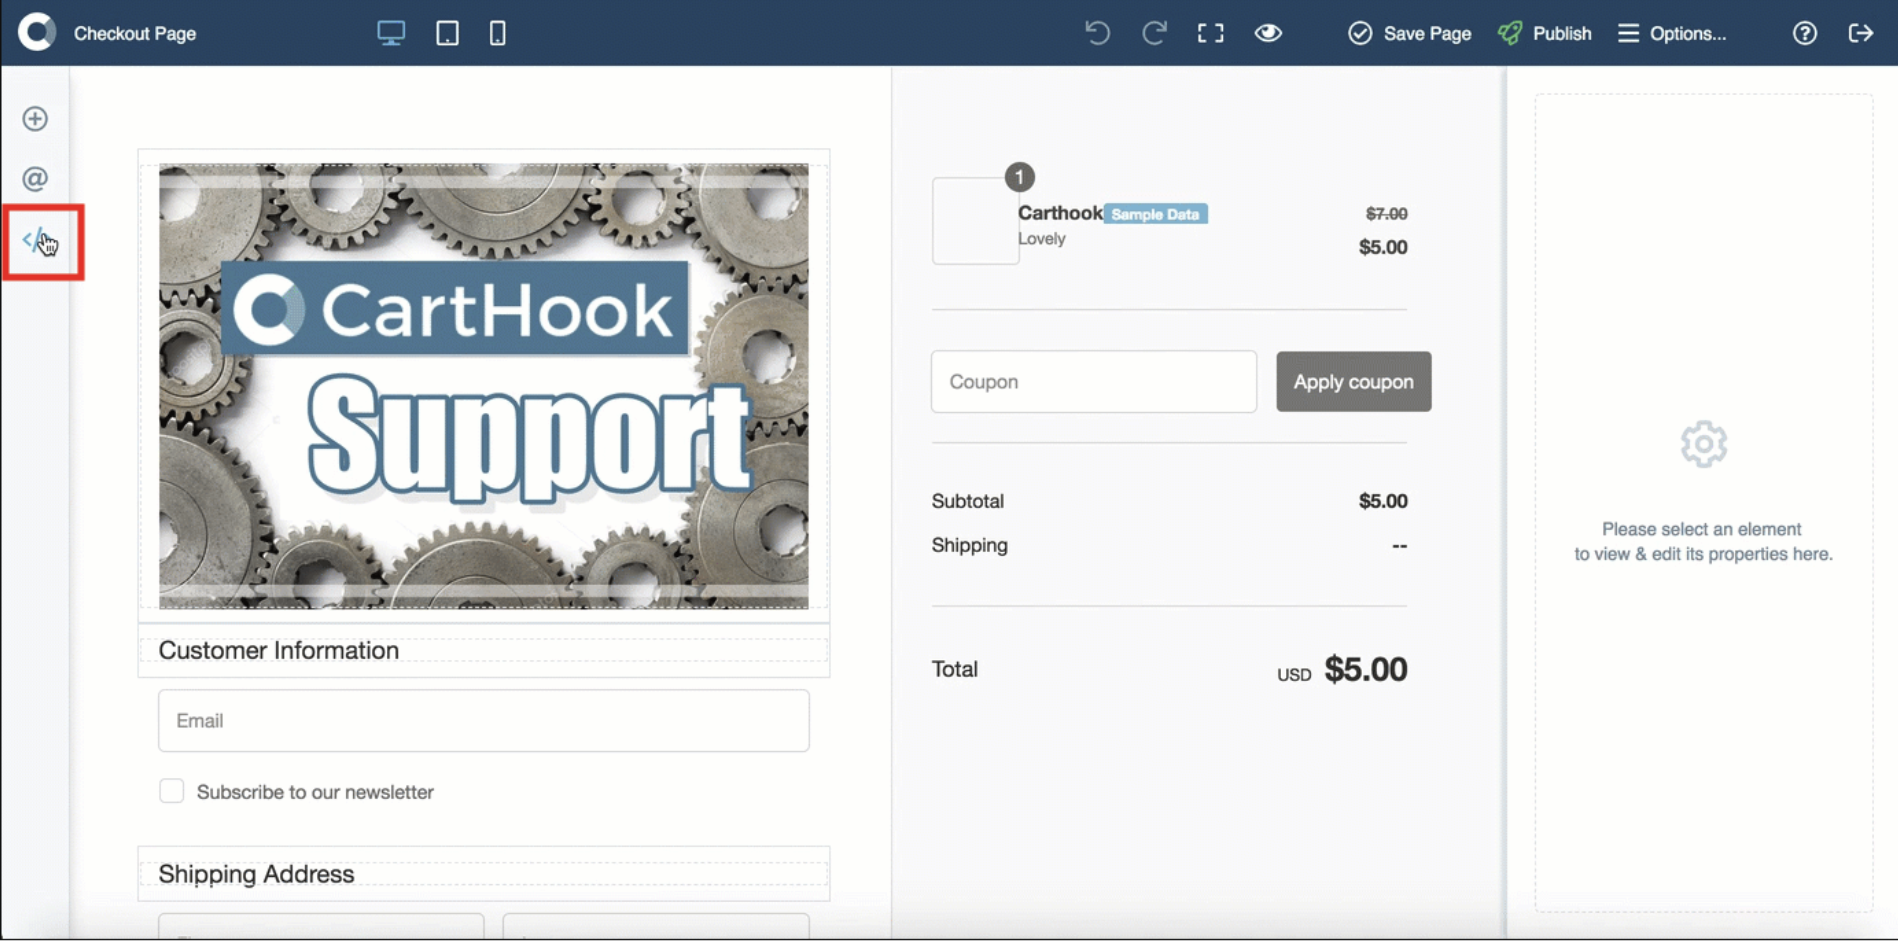Click the USD $5.00 total amount
Image resolution: width=1898 pixels, height=946 pixels.
pyautogui.click(x=1342, y=669)
